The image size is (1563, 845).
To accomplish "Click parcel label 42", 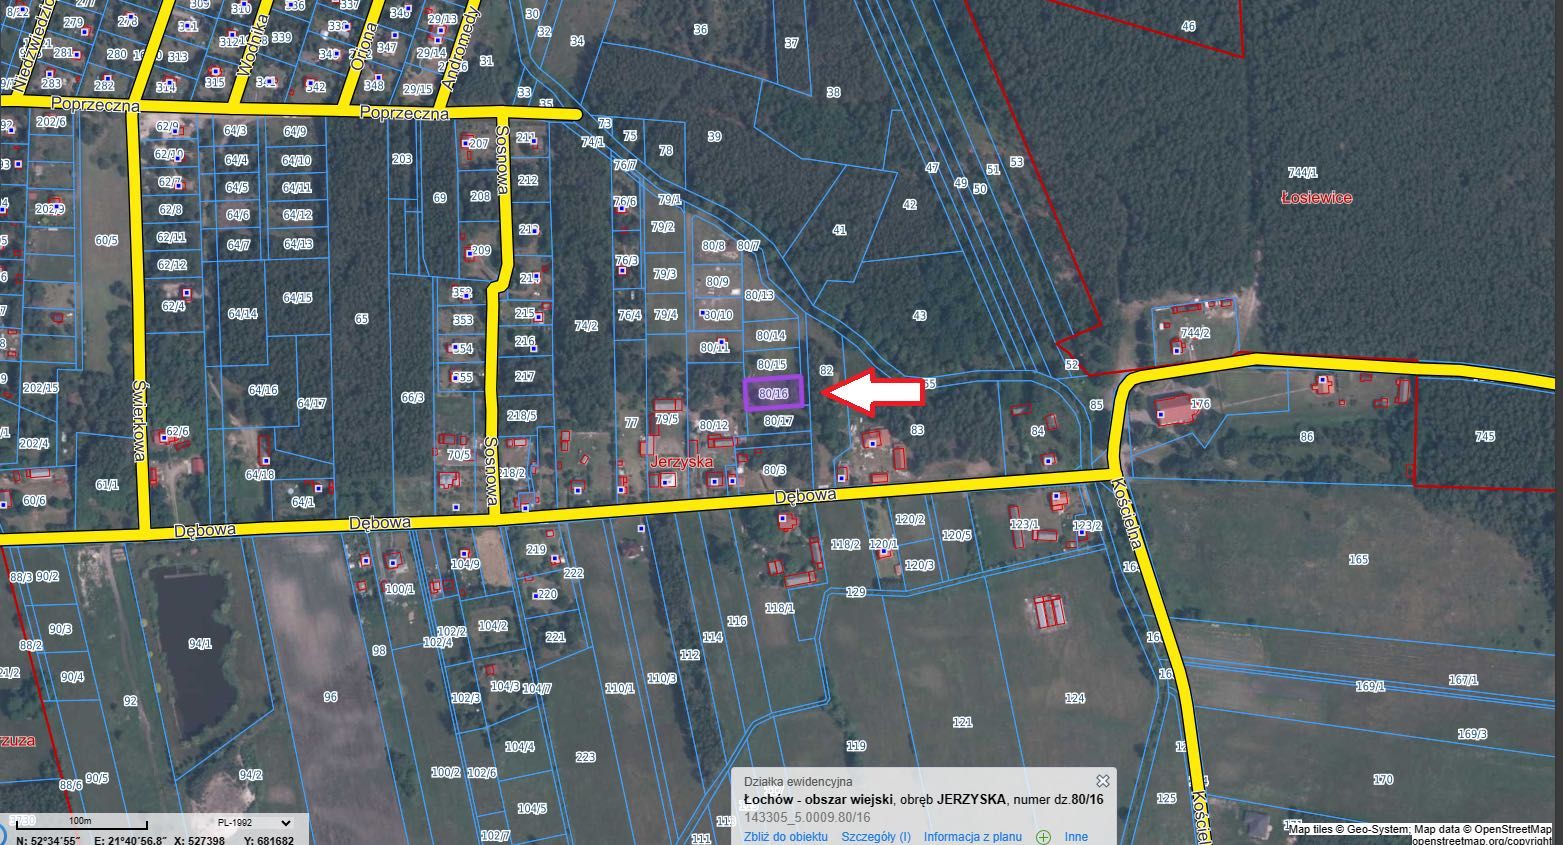I will point(909,204).
